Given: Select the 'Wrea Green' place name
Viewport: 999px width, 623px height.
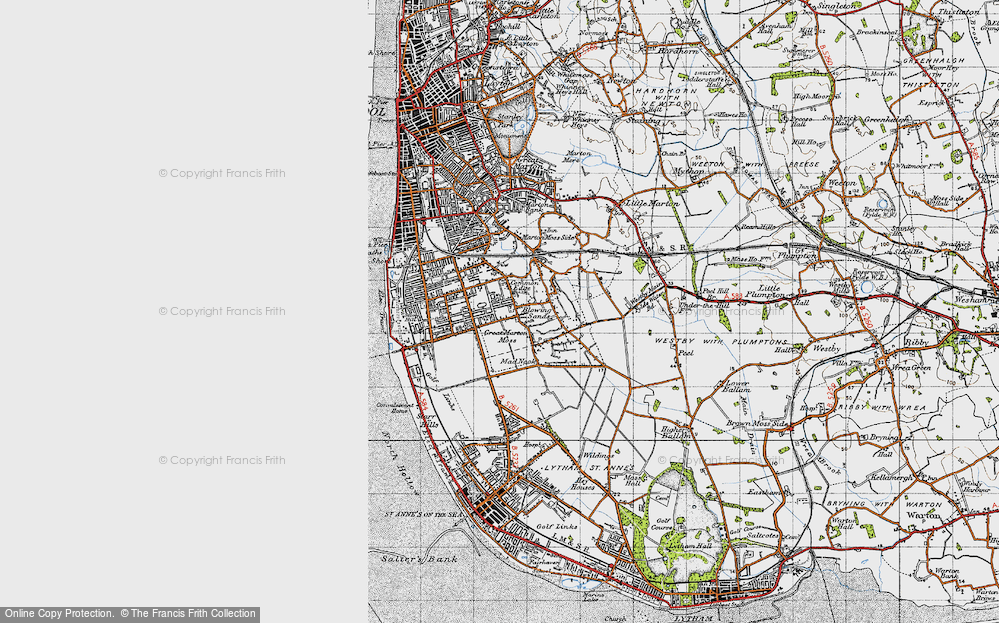Looking at the screenshot, I should [x=909, y=368].
